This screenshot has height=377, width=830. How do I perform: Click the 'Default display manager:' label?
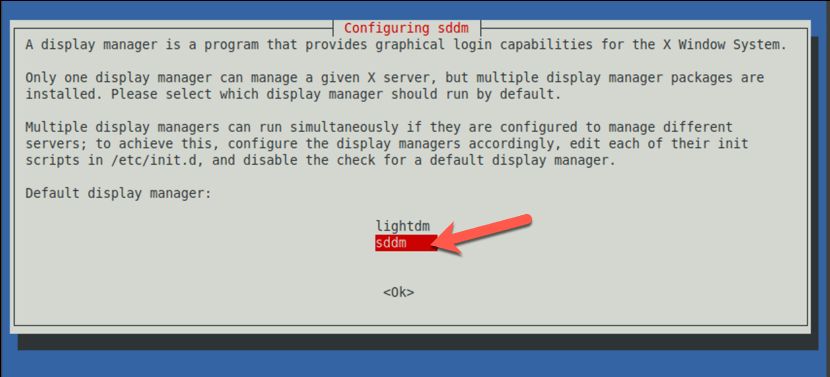point(118,194)
